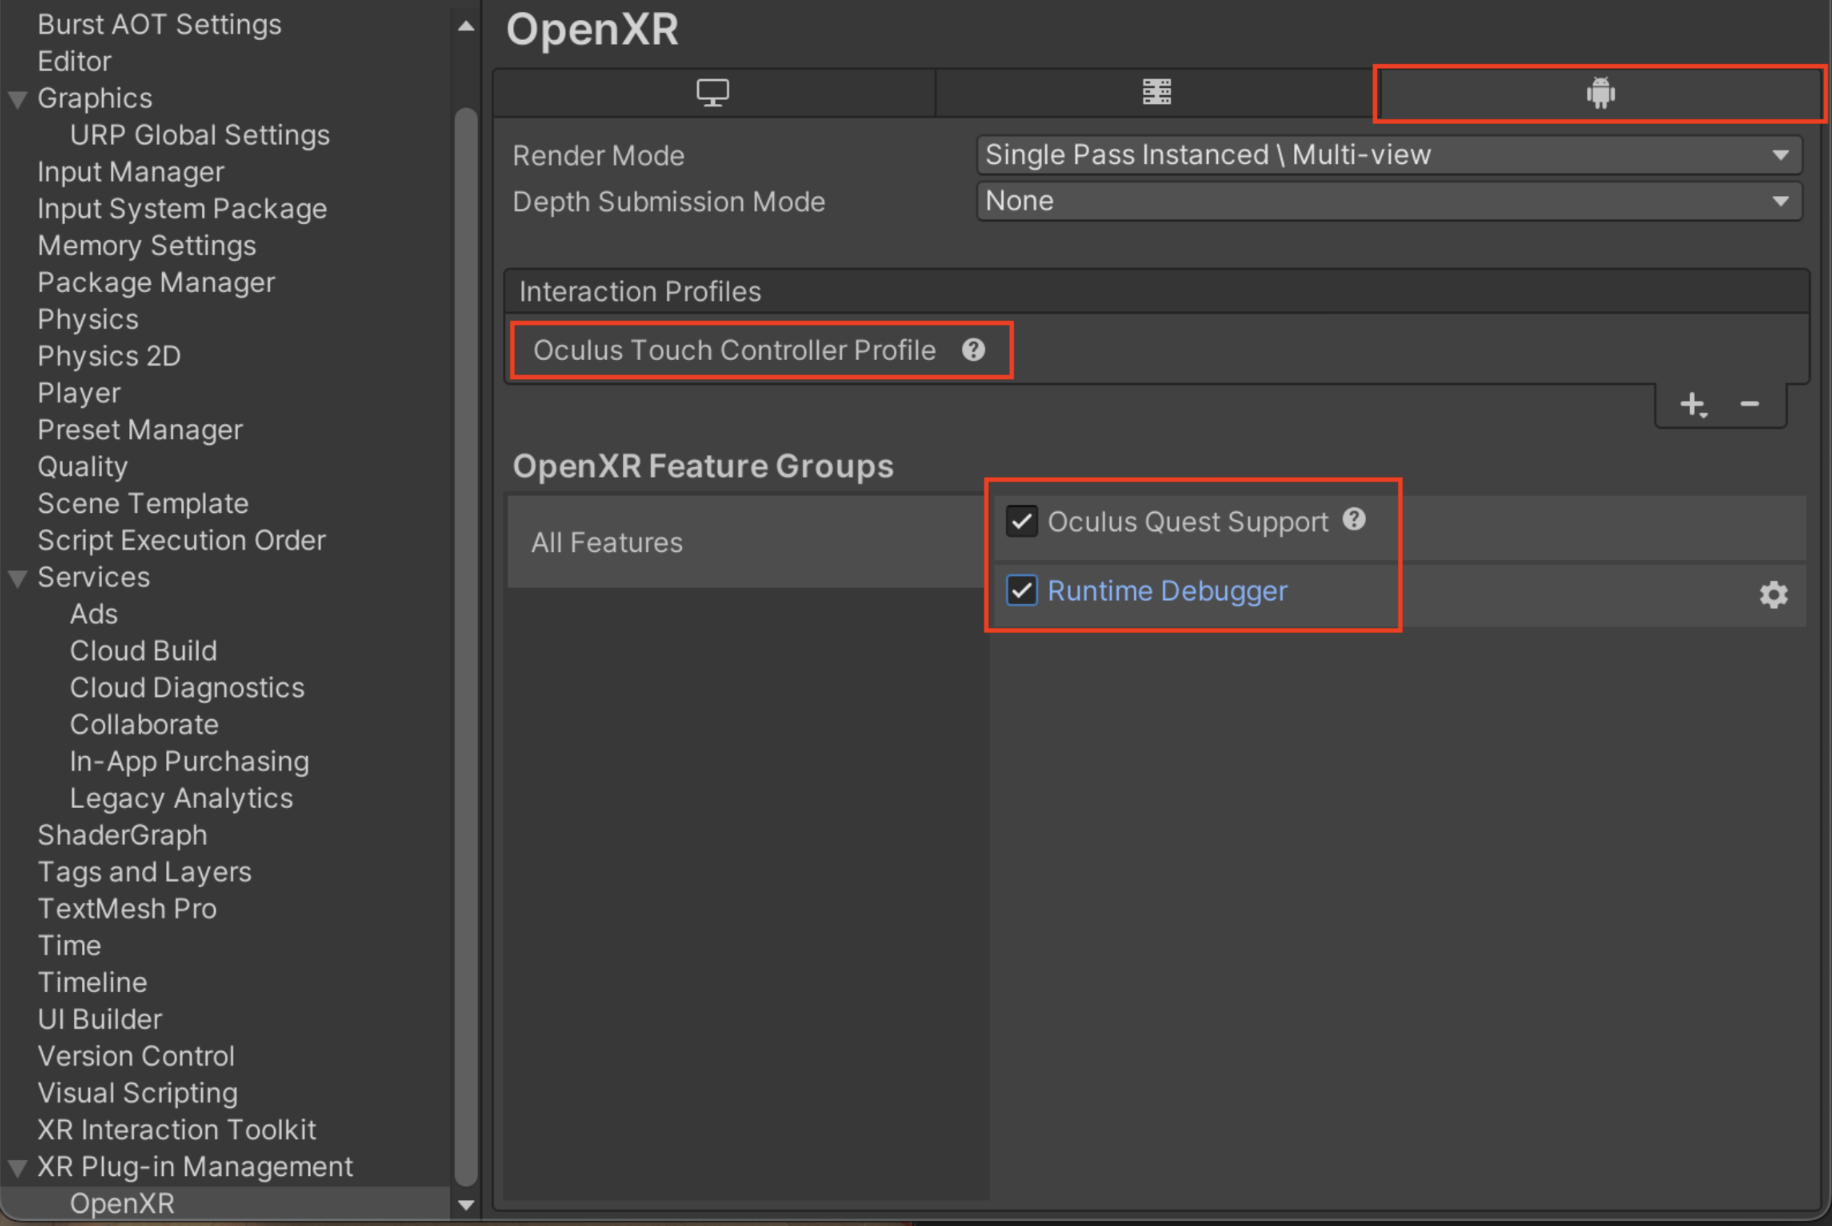Remove interaction profile with minus button

tap(1749, 405)
